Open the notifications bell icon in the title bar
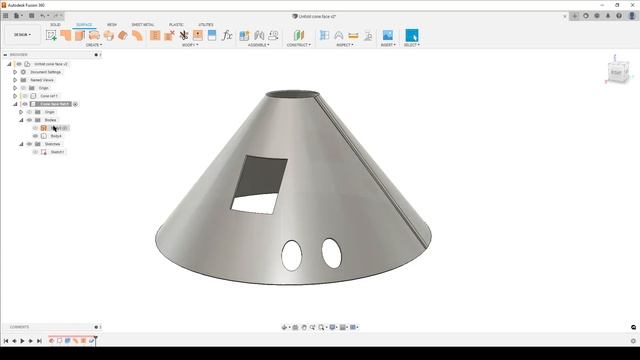The width and height of the screenshot is (640, 360). click(608, 16)
